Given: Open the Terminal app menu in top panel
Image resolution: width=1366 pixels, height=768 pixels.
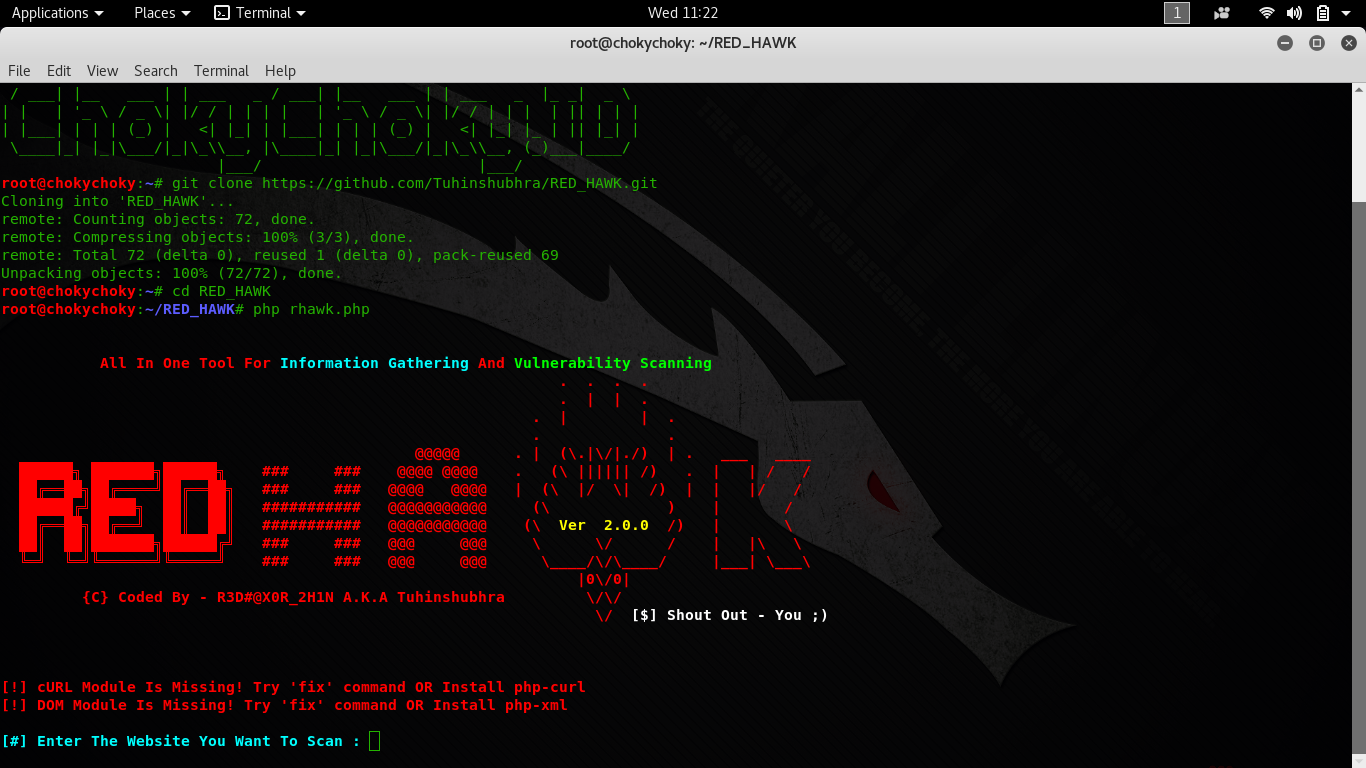Looking at the screenshot, I should point(260,13).
